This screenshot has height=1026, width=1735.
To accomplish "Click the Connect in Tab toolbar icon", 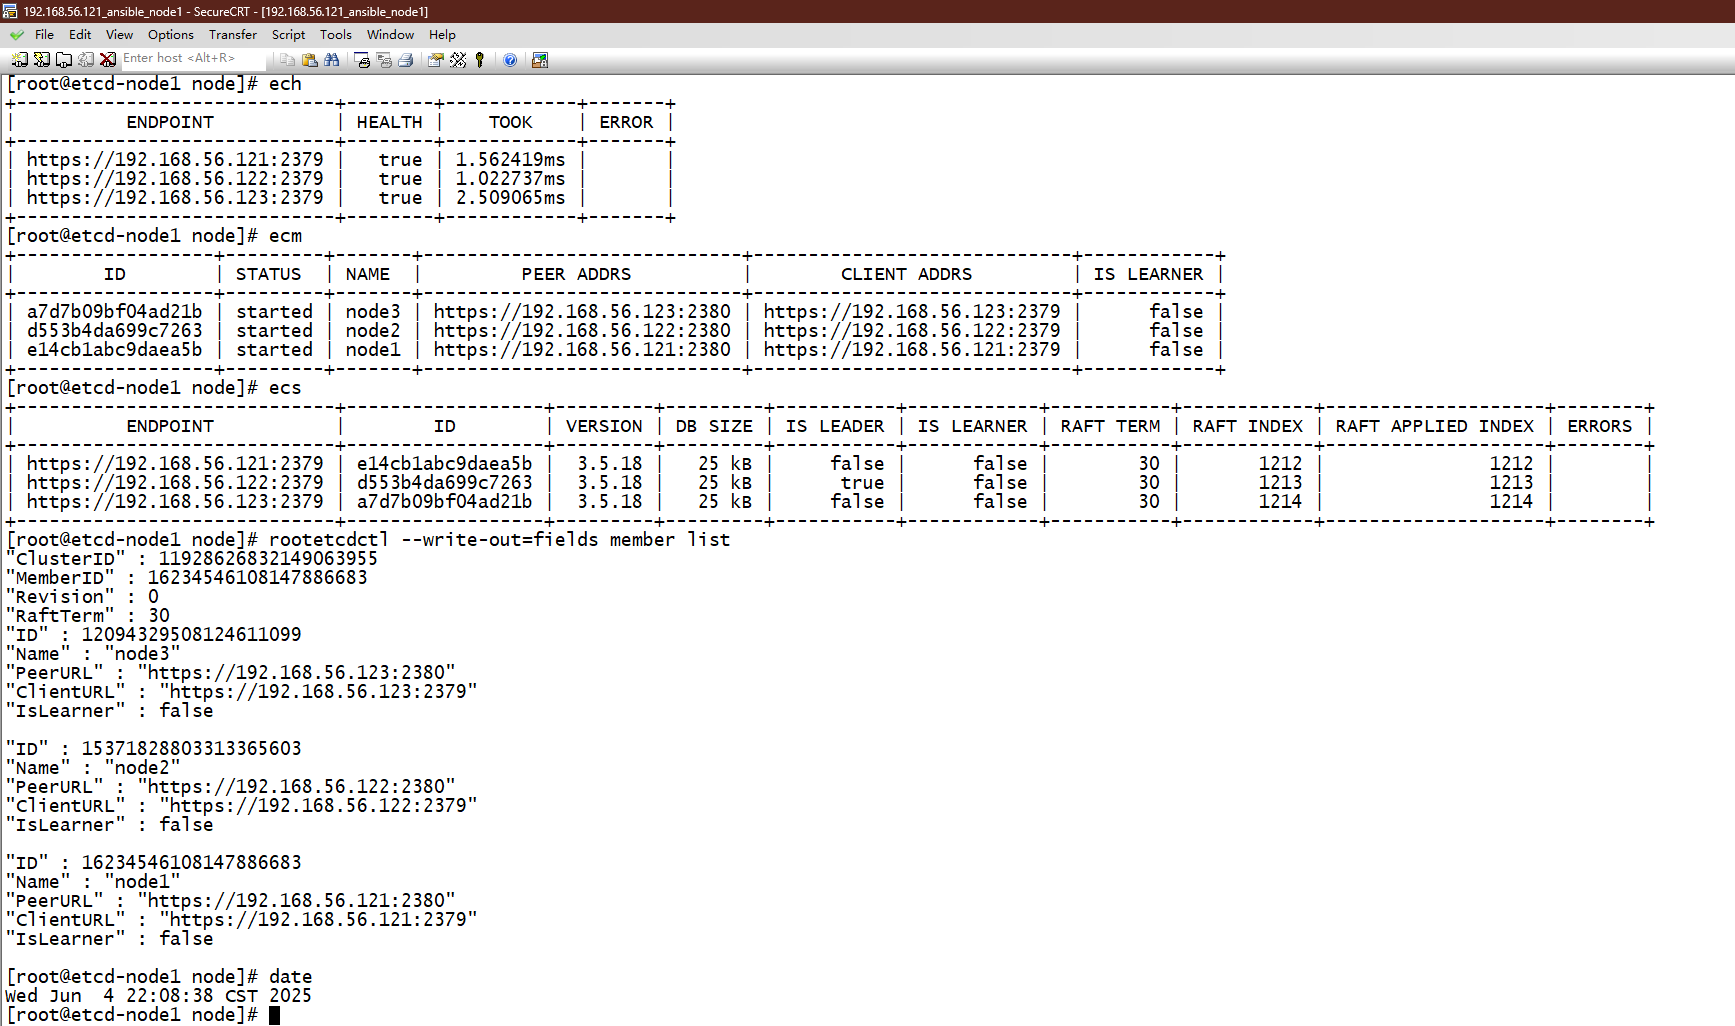I will click(x=64, y=60).
